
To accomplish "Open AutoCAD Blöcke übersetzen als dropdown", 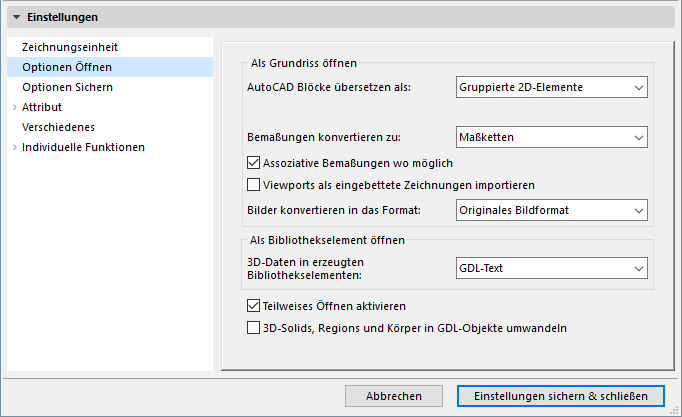I will click(551, 87).
